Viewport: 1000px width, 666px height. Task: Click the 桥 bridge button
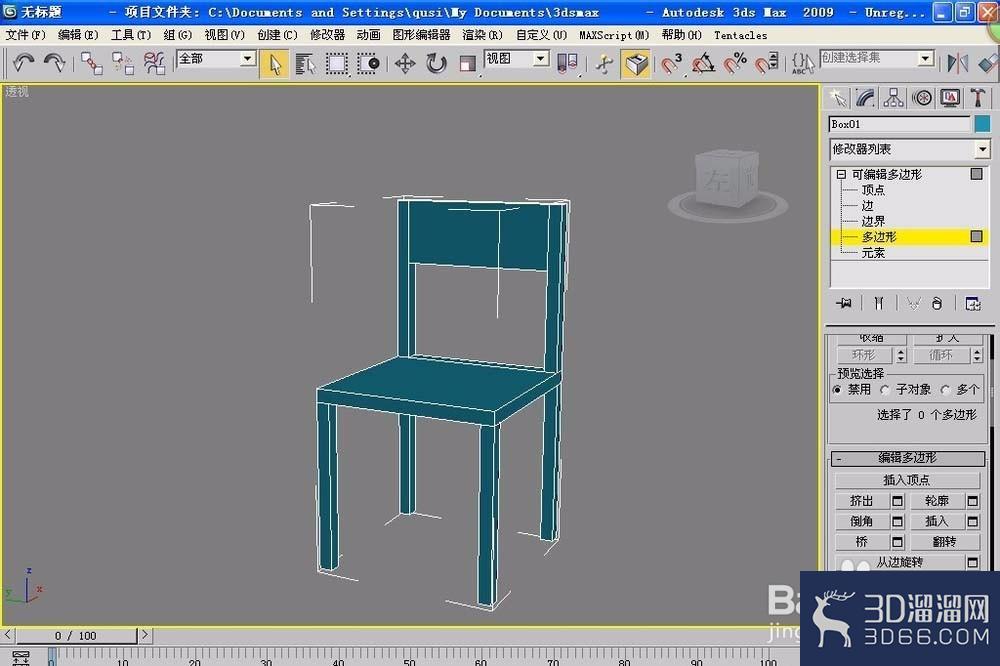click(862, 542)
